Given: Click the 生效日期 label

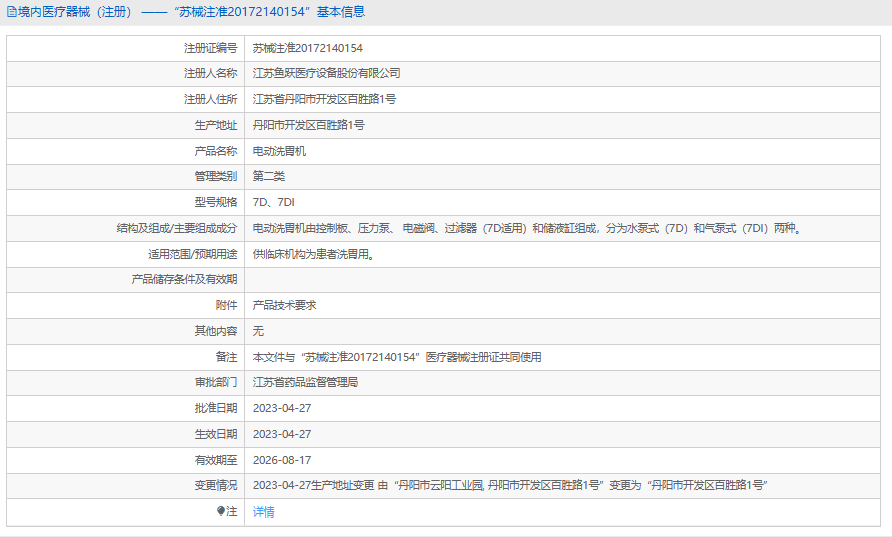Looking at the screenshot, I should 216,434.
